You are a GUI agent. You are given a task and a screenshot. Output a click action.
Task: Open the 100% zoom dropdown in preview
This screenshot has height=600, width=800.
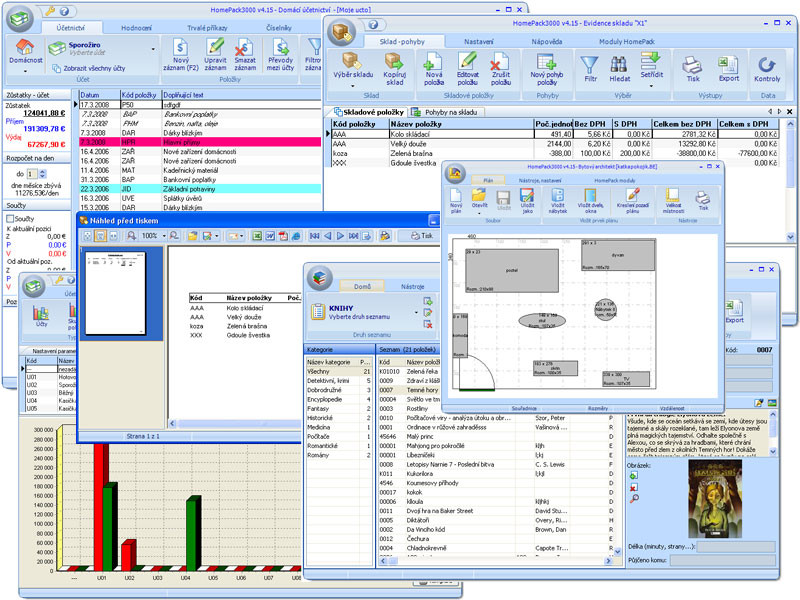(164, 236)
